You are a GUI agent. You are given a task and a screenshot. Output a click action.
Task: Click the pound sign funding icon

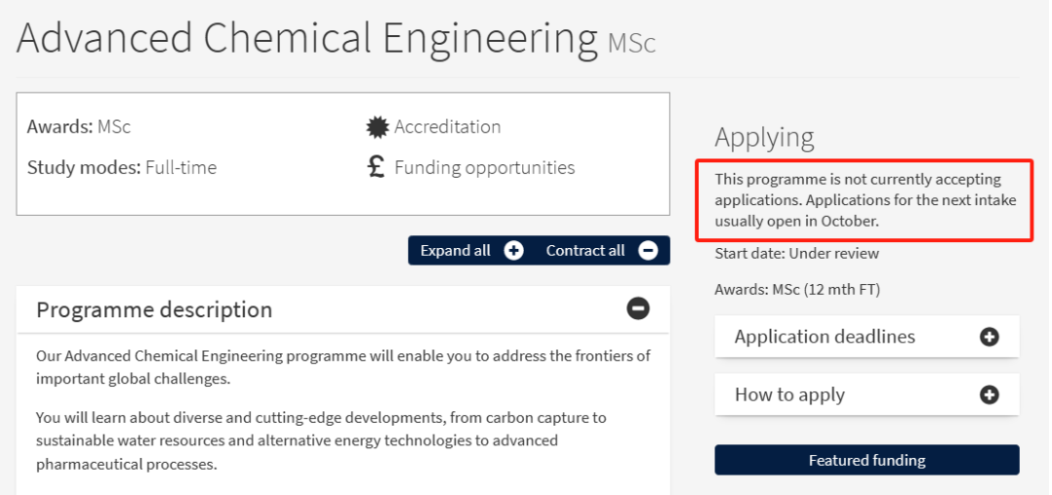pyautogui.click(x=377, y=167)
